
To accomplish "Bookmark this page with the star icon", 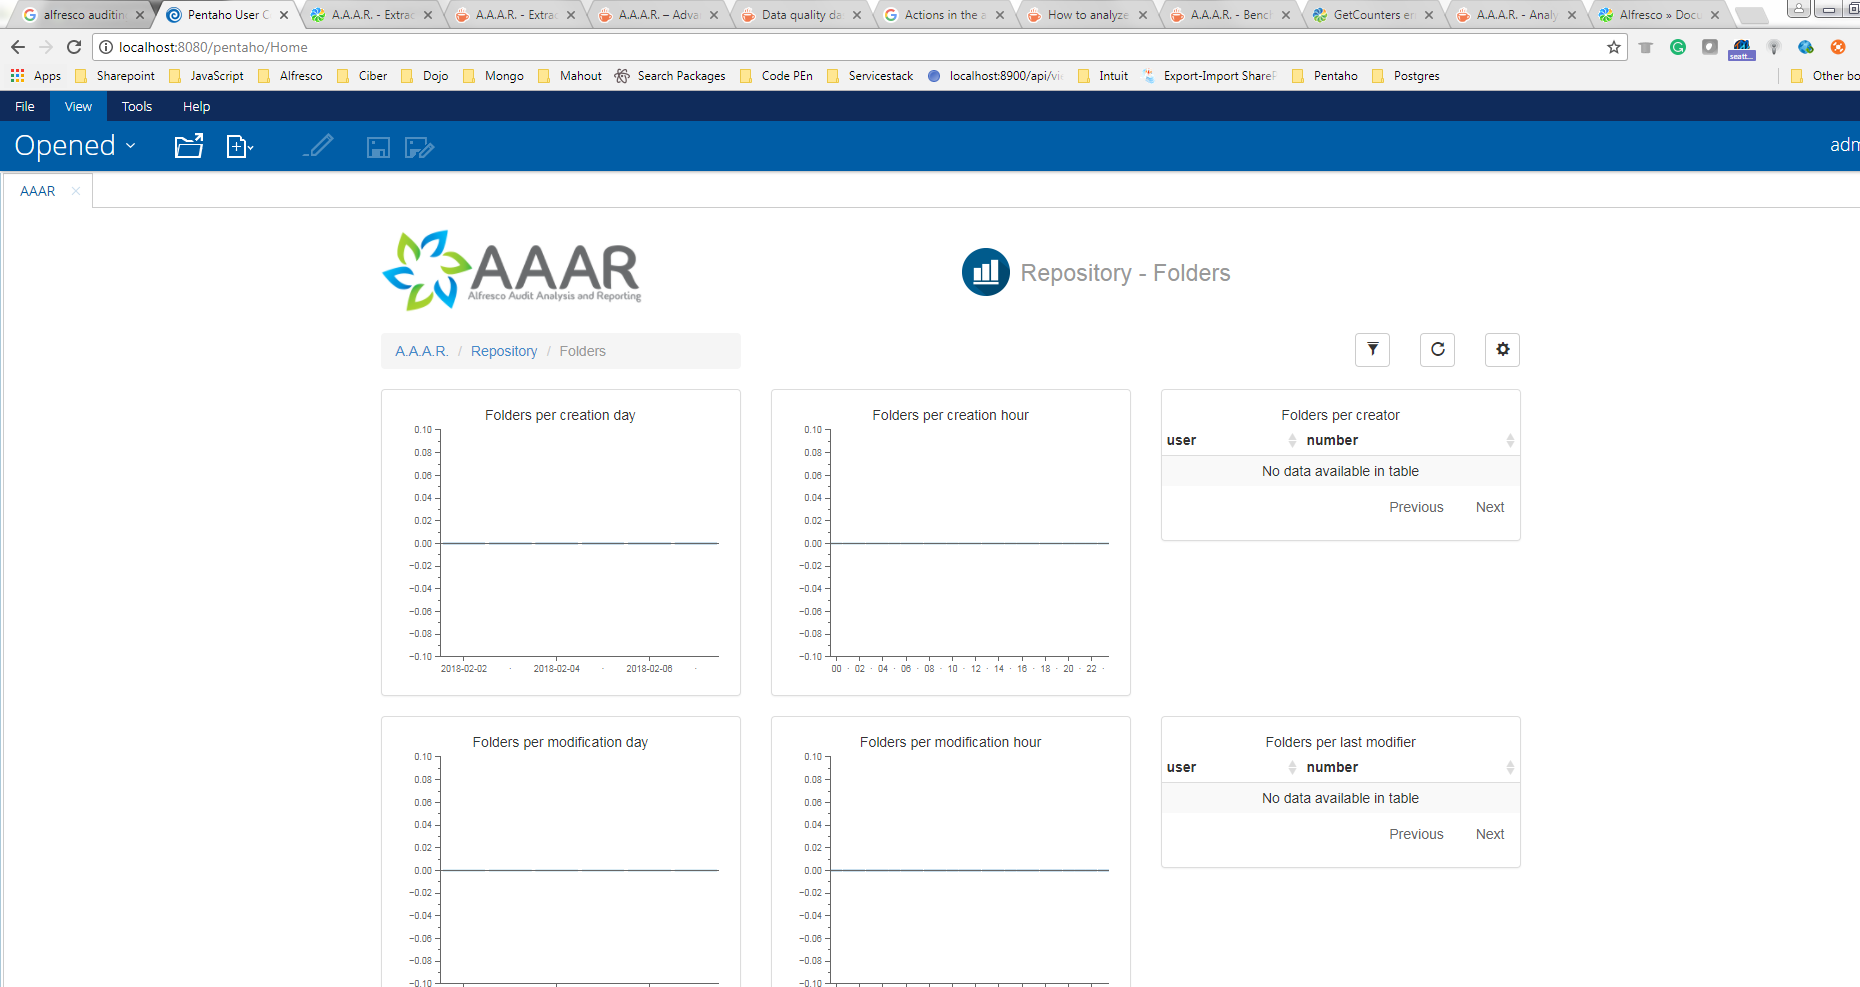I will point(1614,47).
